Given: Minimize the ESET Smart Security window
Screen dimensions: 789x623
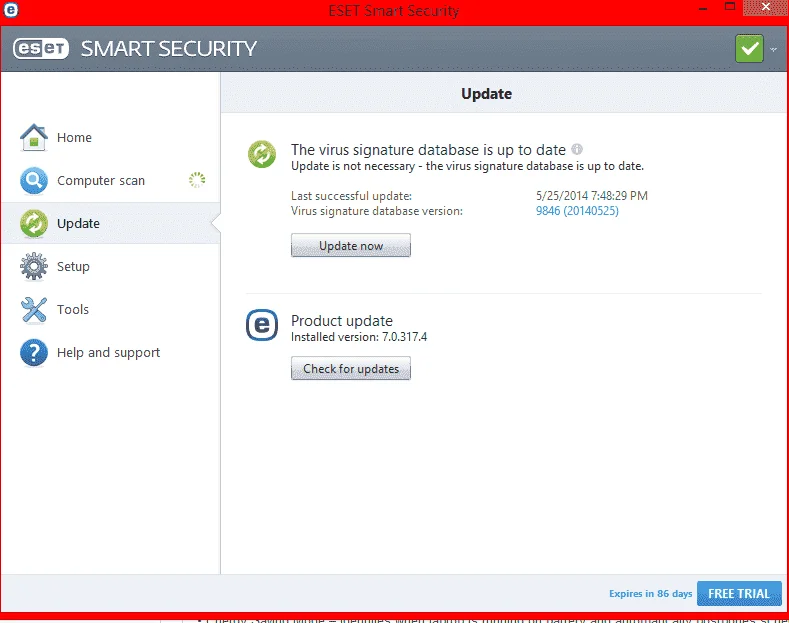Looking at the screenshot, I should coord(703,9).
